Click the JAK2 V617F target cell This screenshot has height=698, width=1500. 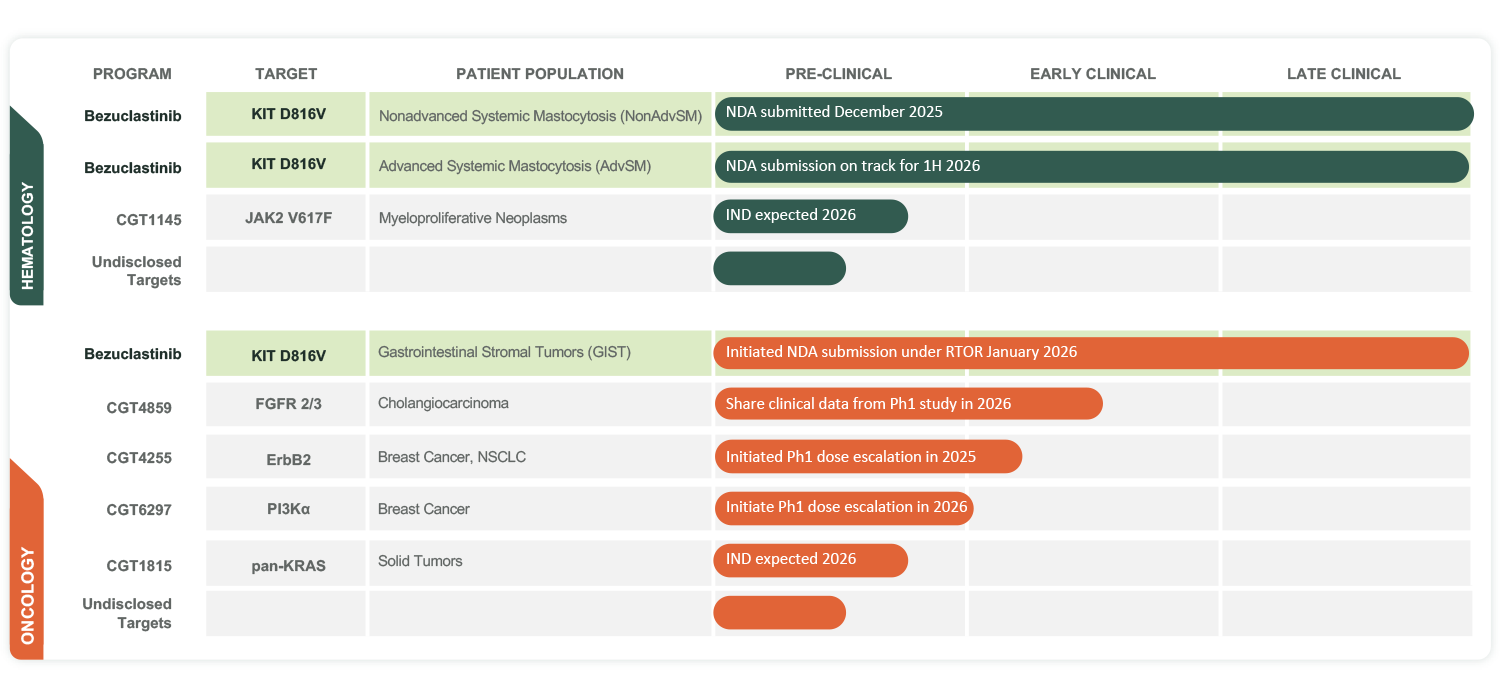(286, 218)
